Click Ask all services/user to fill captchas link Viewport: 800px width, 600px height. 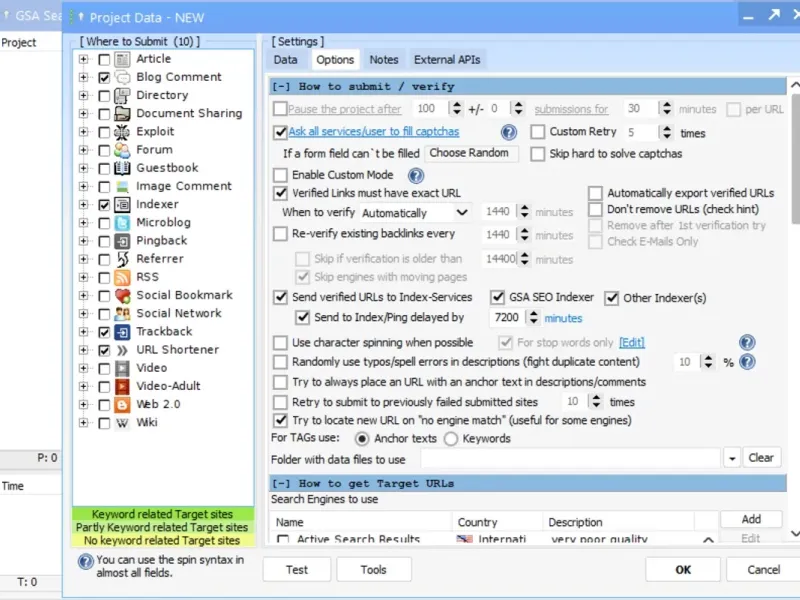[x=374, y=132]
